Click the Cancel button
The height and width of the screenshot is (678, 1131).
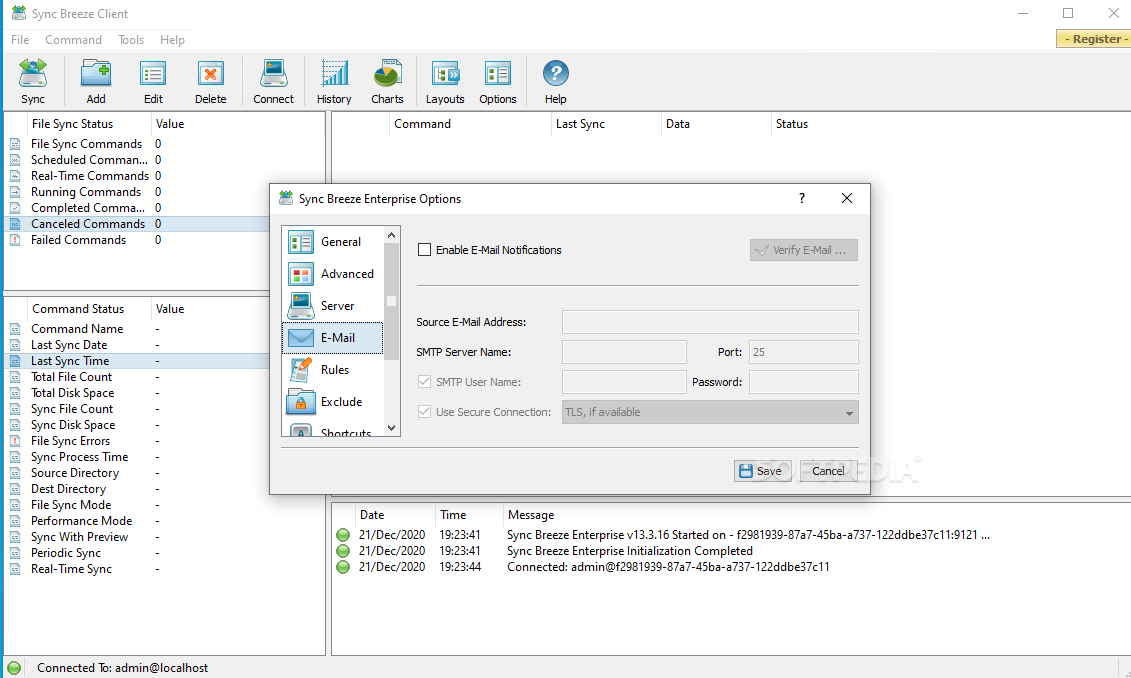tap(828, 471)
